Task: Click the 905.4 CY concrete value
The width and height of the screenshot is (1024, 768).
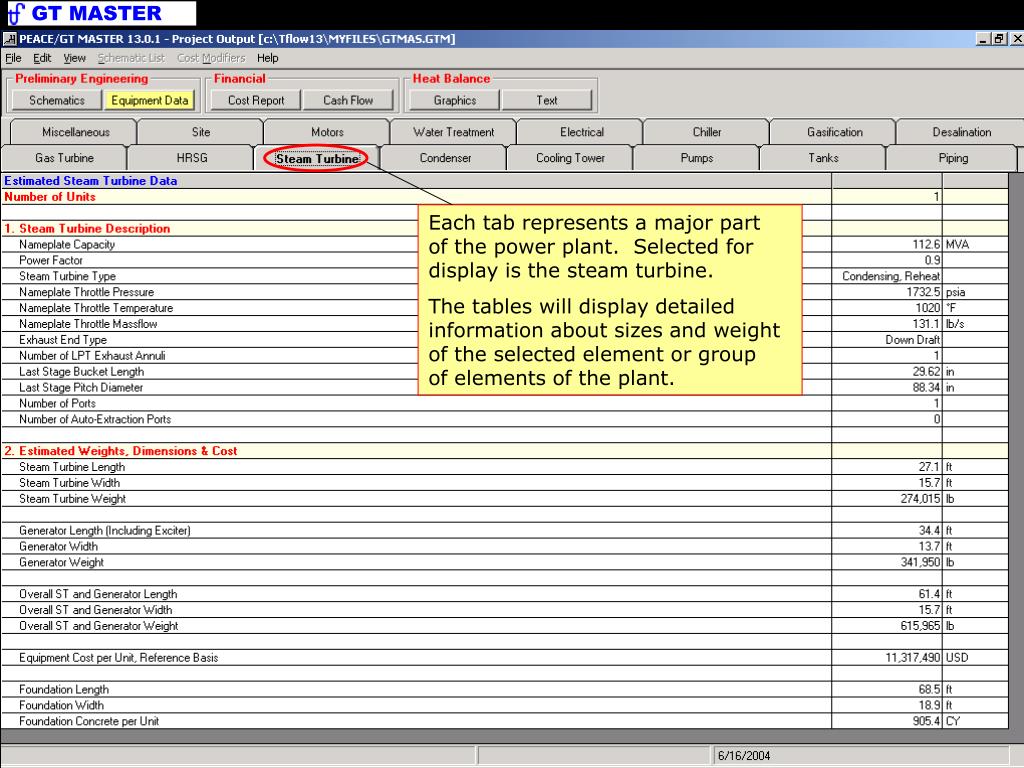Action: [x=887, y=721]
